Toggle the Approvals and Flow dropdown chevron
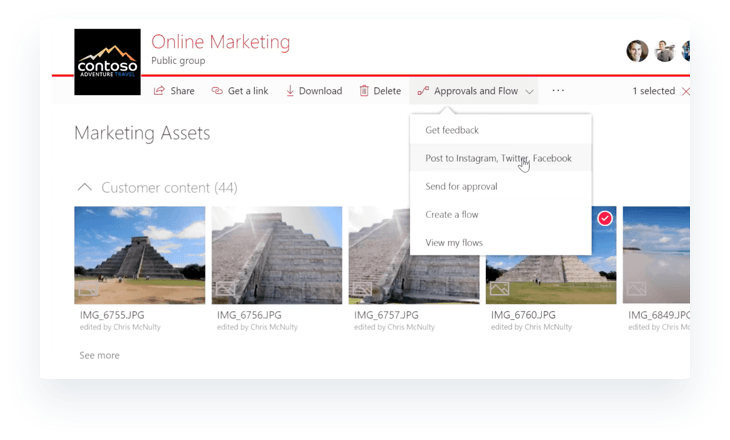Viewport: 730px width, 440px height. (x=529, y=92)
